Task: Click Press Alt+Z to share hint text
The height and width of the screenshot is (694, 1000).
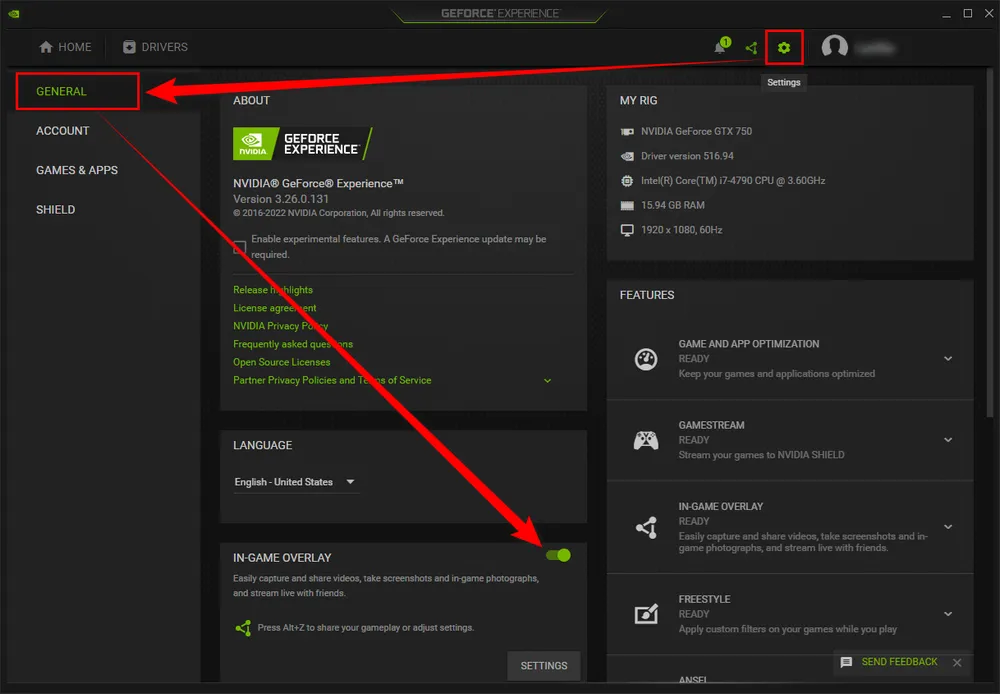Action: point(365,628)
